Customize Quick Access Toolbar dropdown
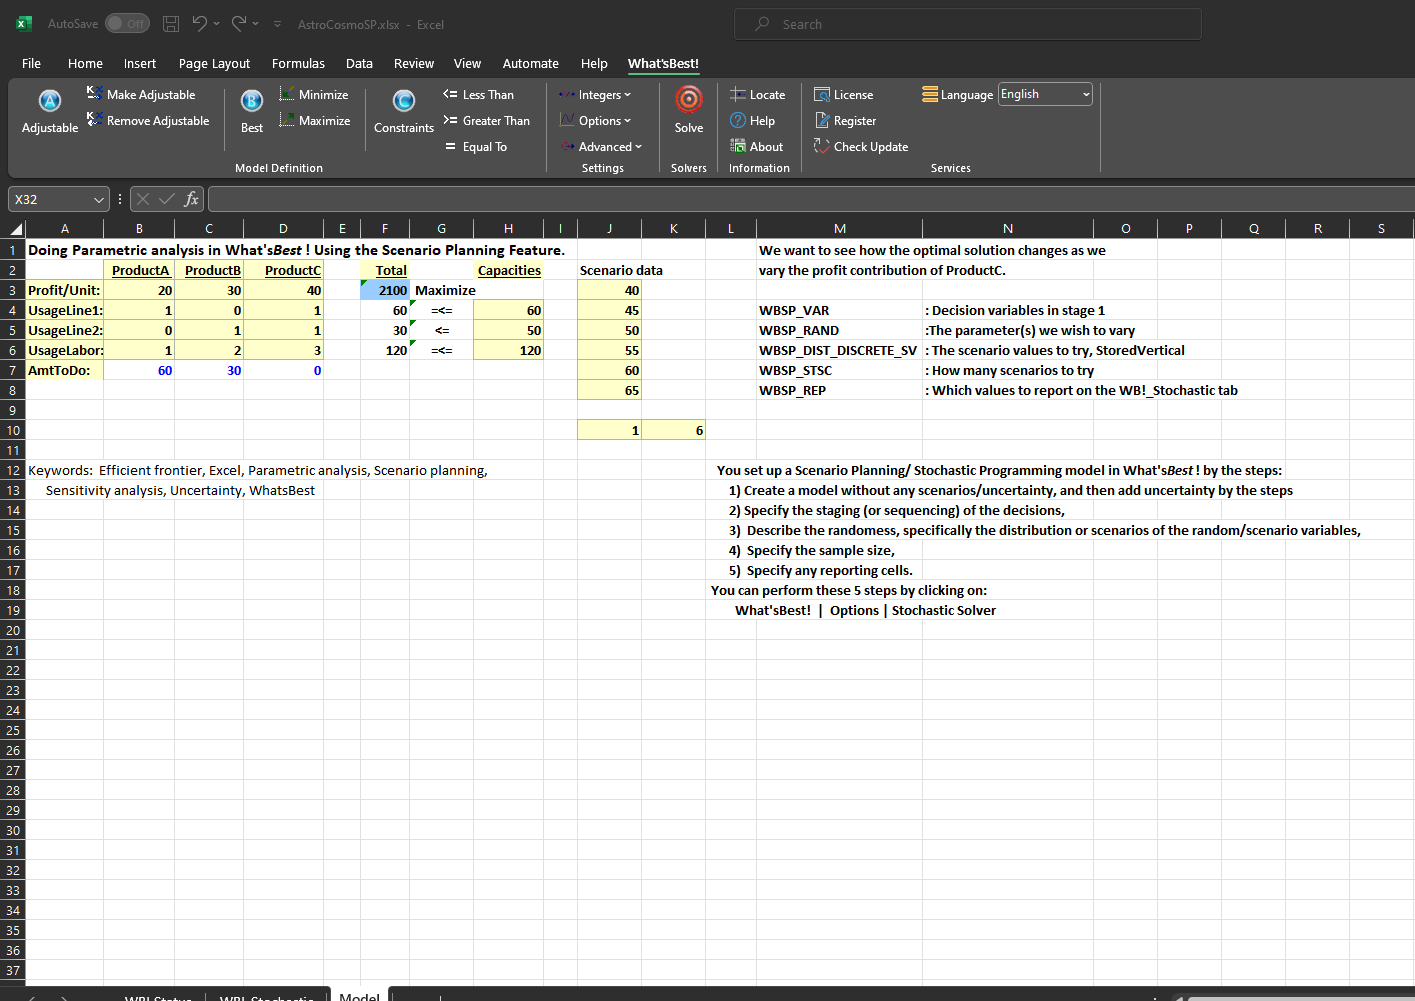Image resolution: width=1415 pixels, height=1001 pixels. (277, 24)
